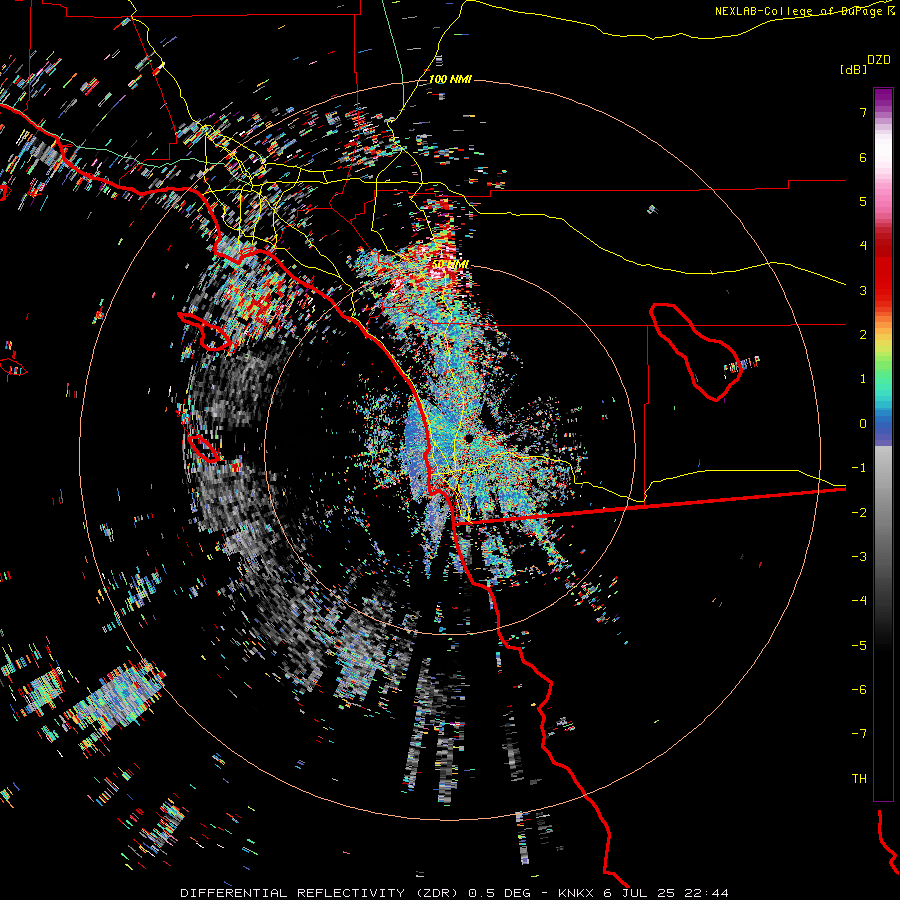Click the ZDR color scale bar
Screen dimensions: 900x900
pyautogui.click(x=883, y=444)
